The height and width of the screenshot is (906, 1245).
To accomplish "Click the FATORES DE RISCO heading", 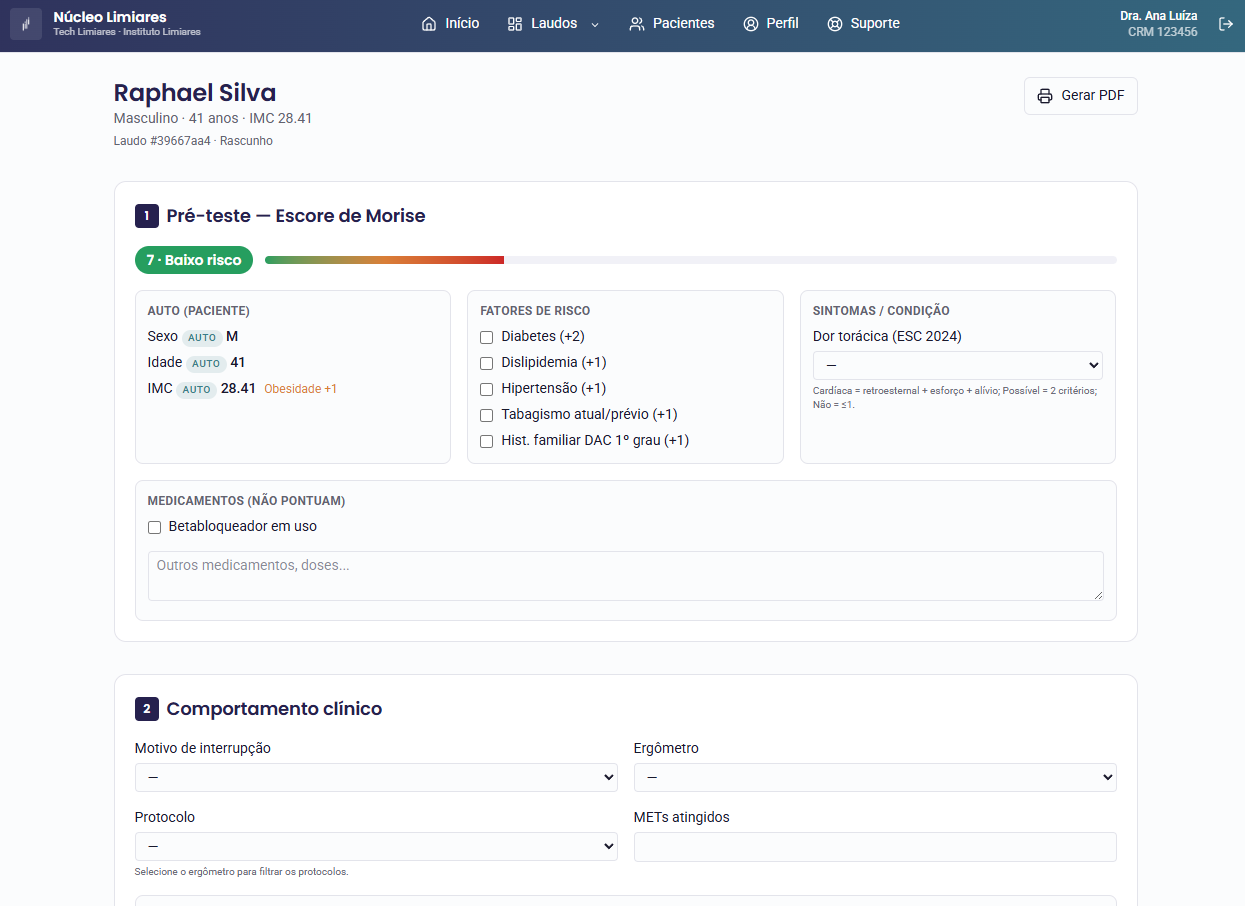I will click(x=535, y=311).
